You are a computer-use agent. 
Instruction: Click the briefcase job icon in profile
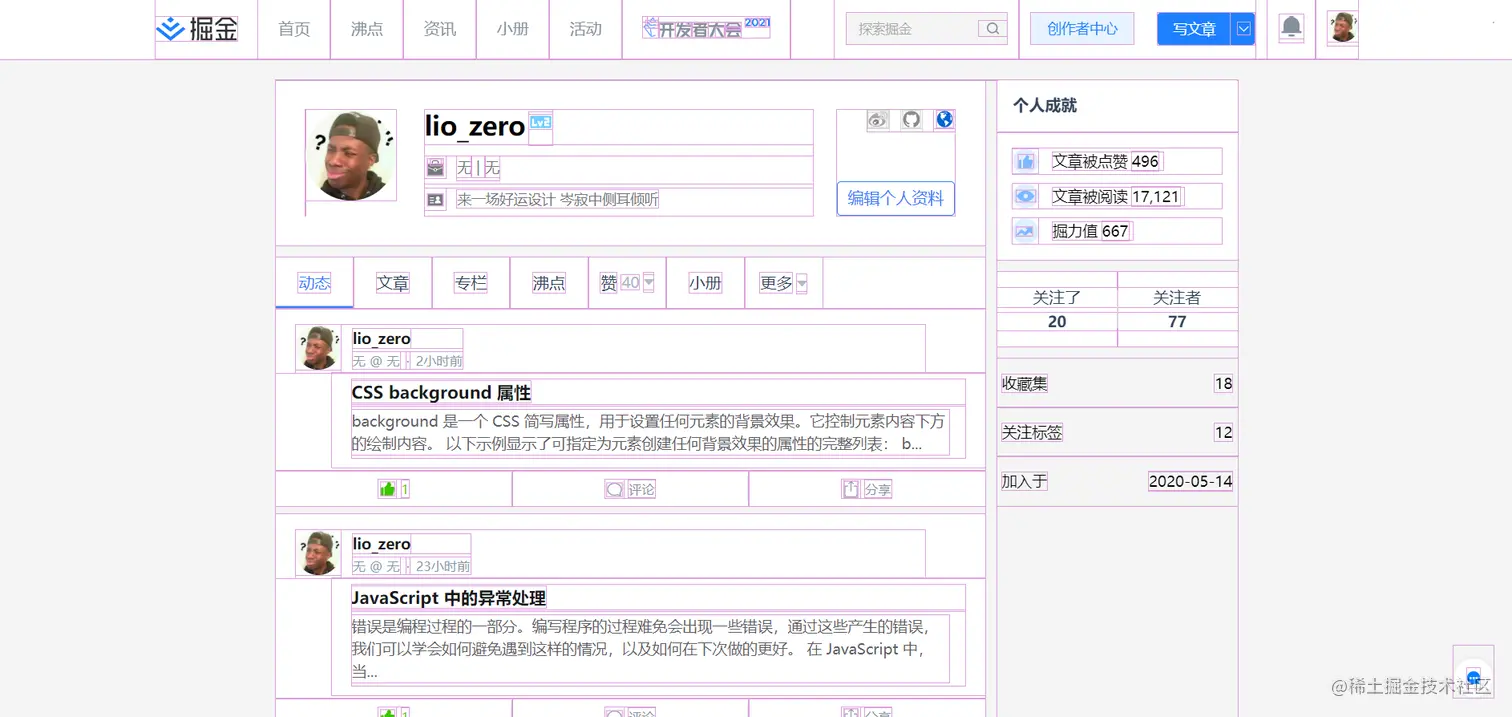click(x=435, y=167)
